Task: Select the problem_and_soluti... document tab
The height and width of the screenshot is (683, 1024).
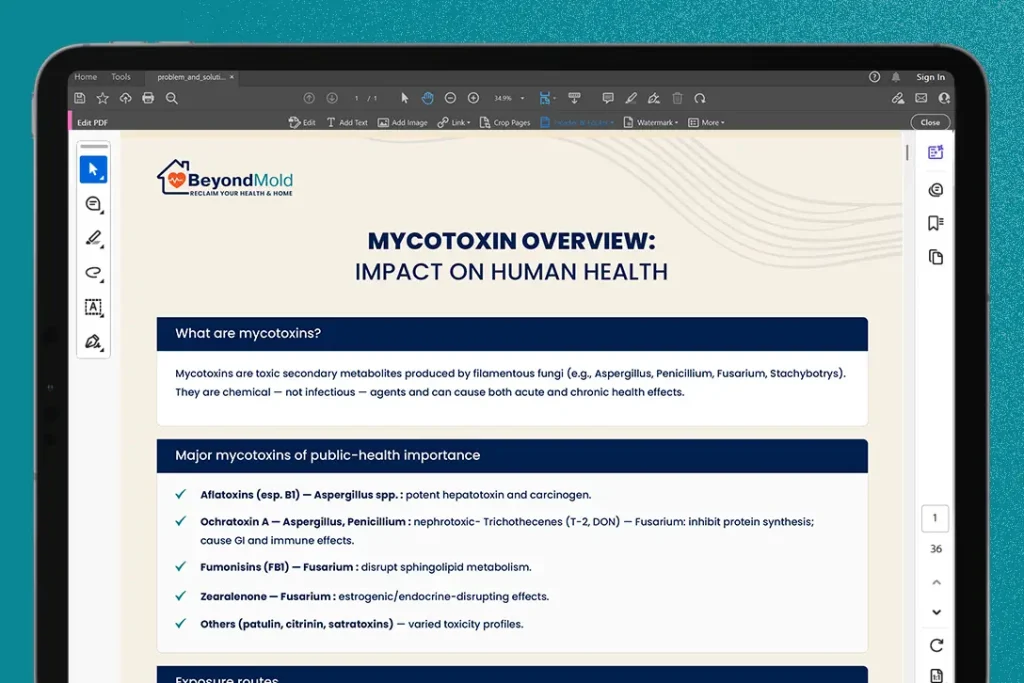Action: [191, 77]
